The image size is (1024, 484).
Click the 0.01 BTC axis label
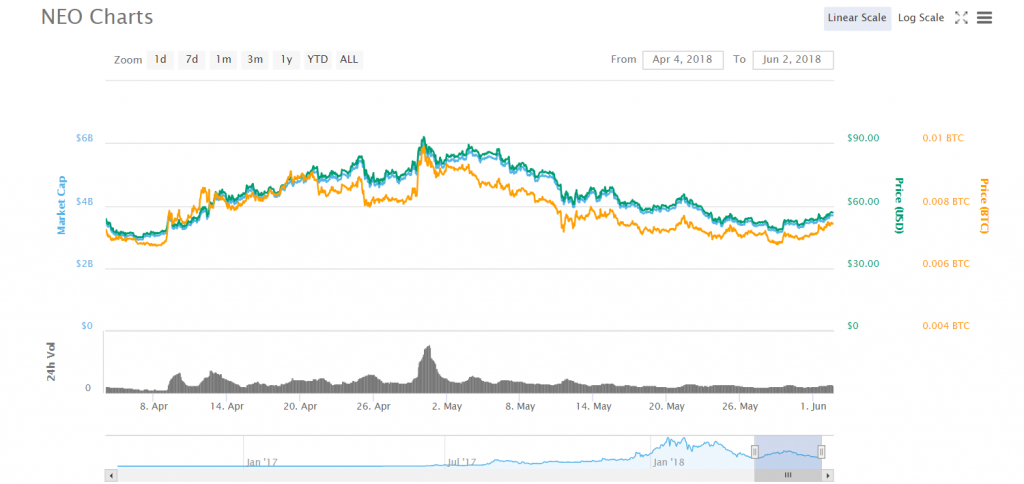pyautogui.click(x=942, y=138)
